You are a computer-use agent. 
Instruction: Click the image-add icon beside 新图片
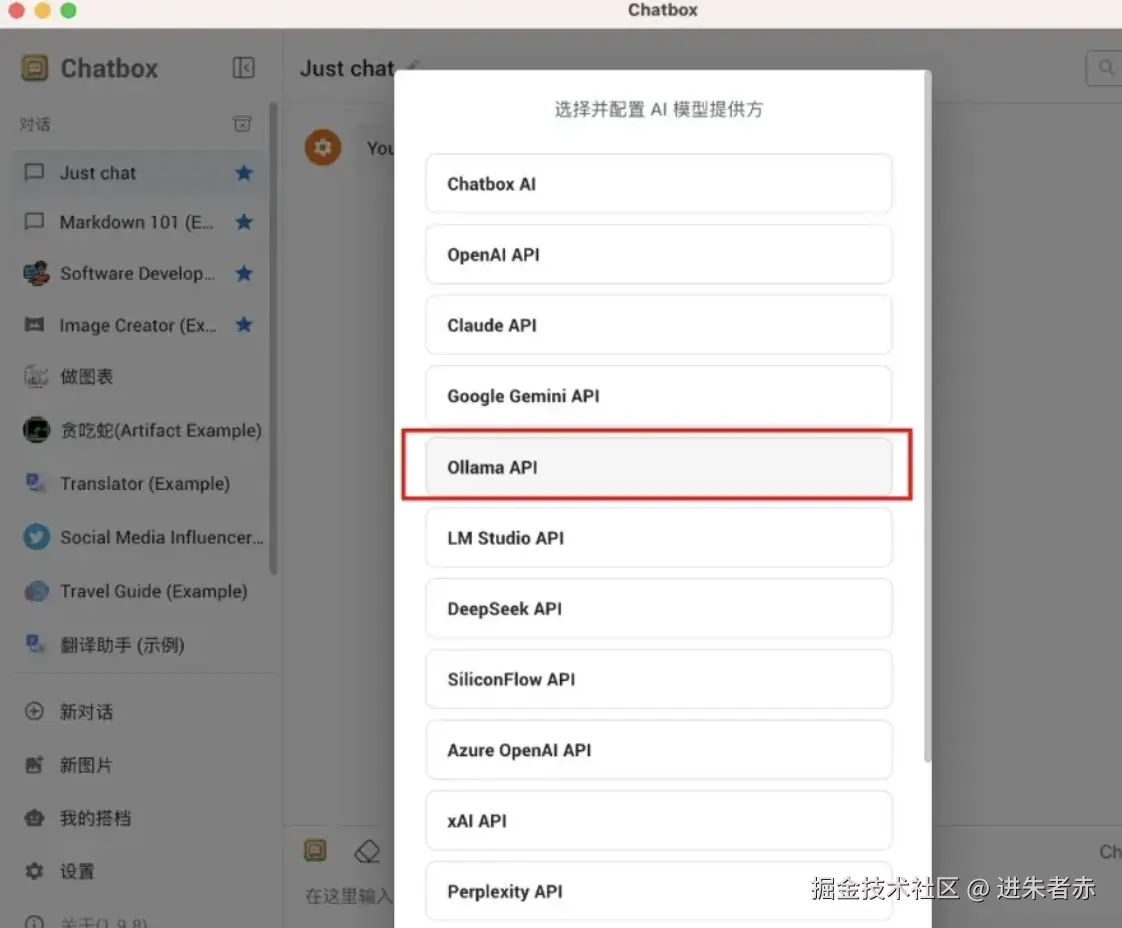tap(34, 764)
